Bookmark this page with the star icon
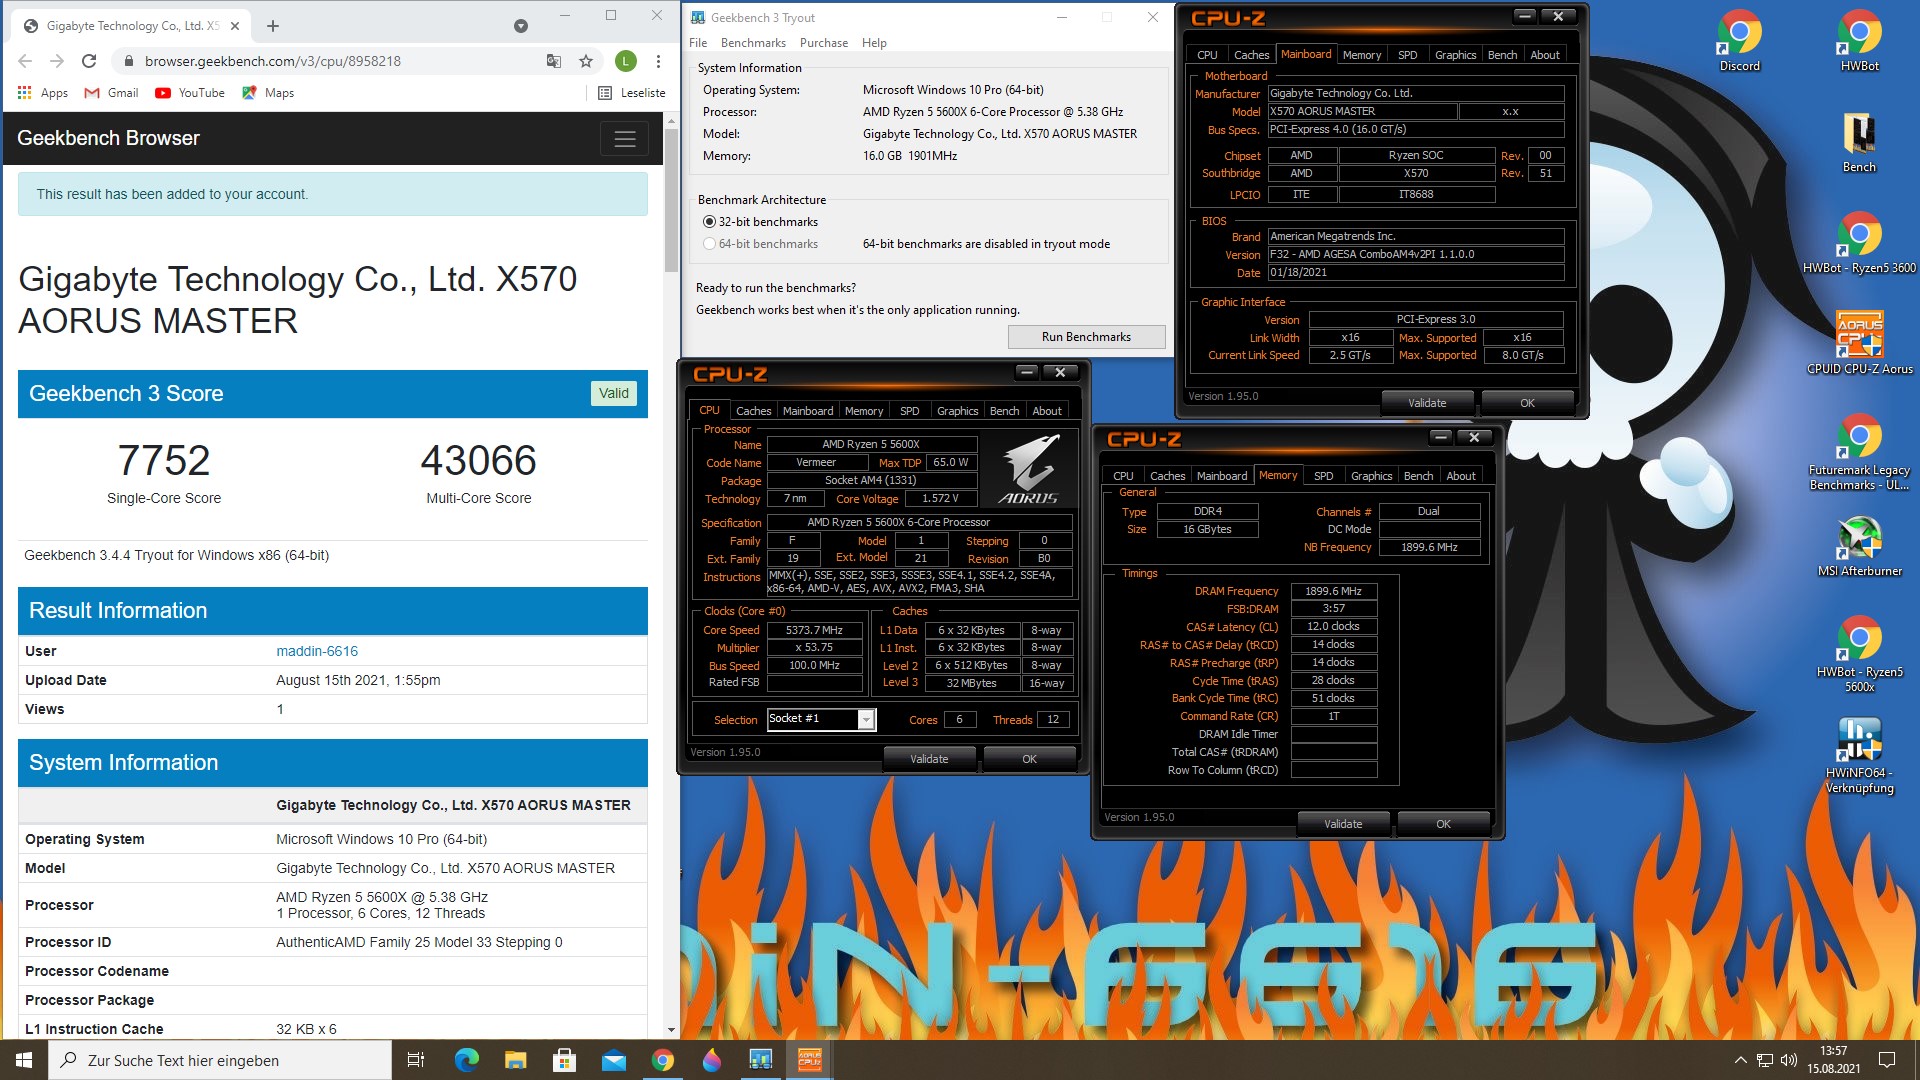Viewport: 1920px width, 1080px height. [x=586, y=61]
